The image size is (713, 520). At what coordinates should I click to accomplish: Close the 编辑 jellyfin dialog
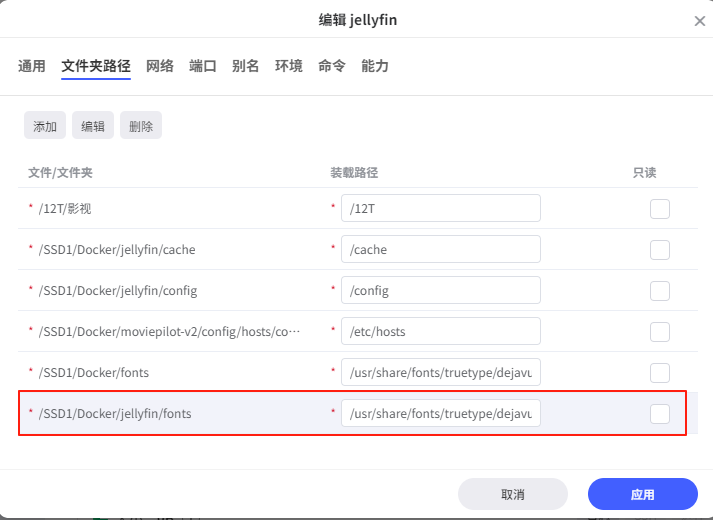click(699, 21)
